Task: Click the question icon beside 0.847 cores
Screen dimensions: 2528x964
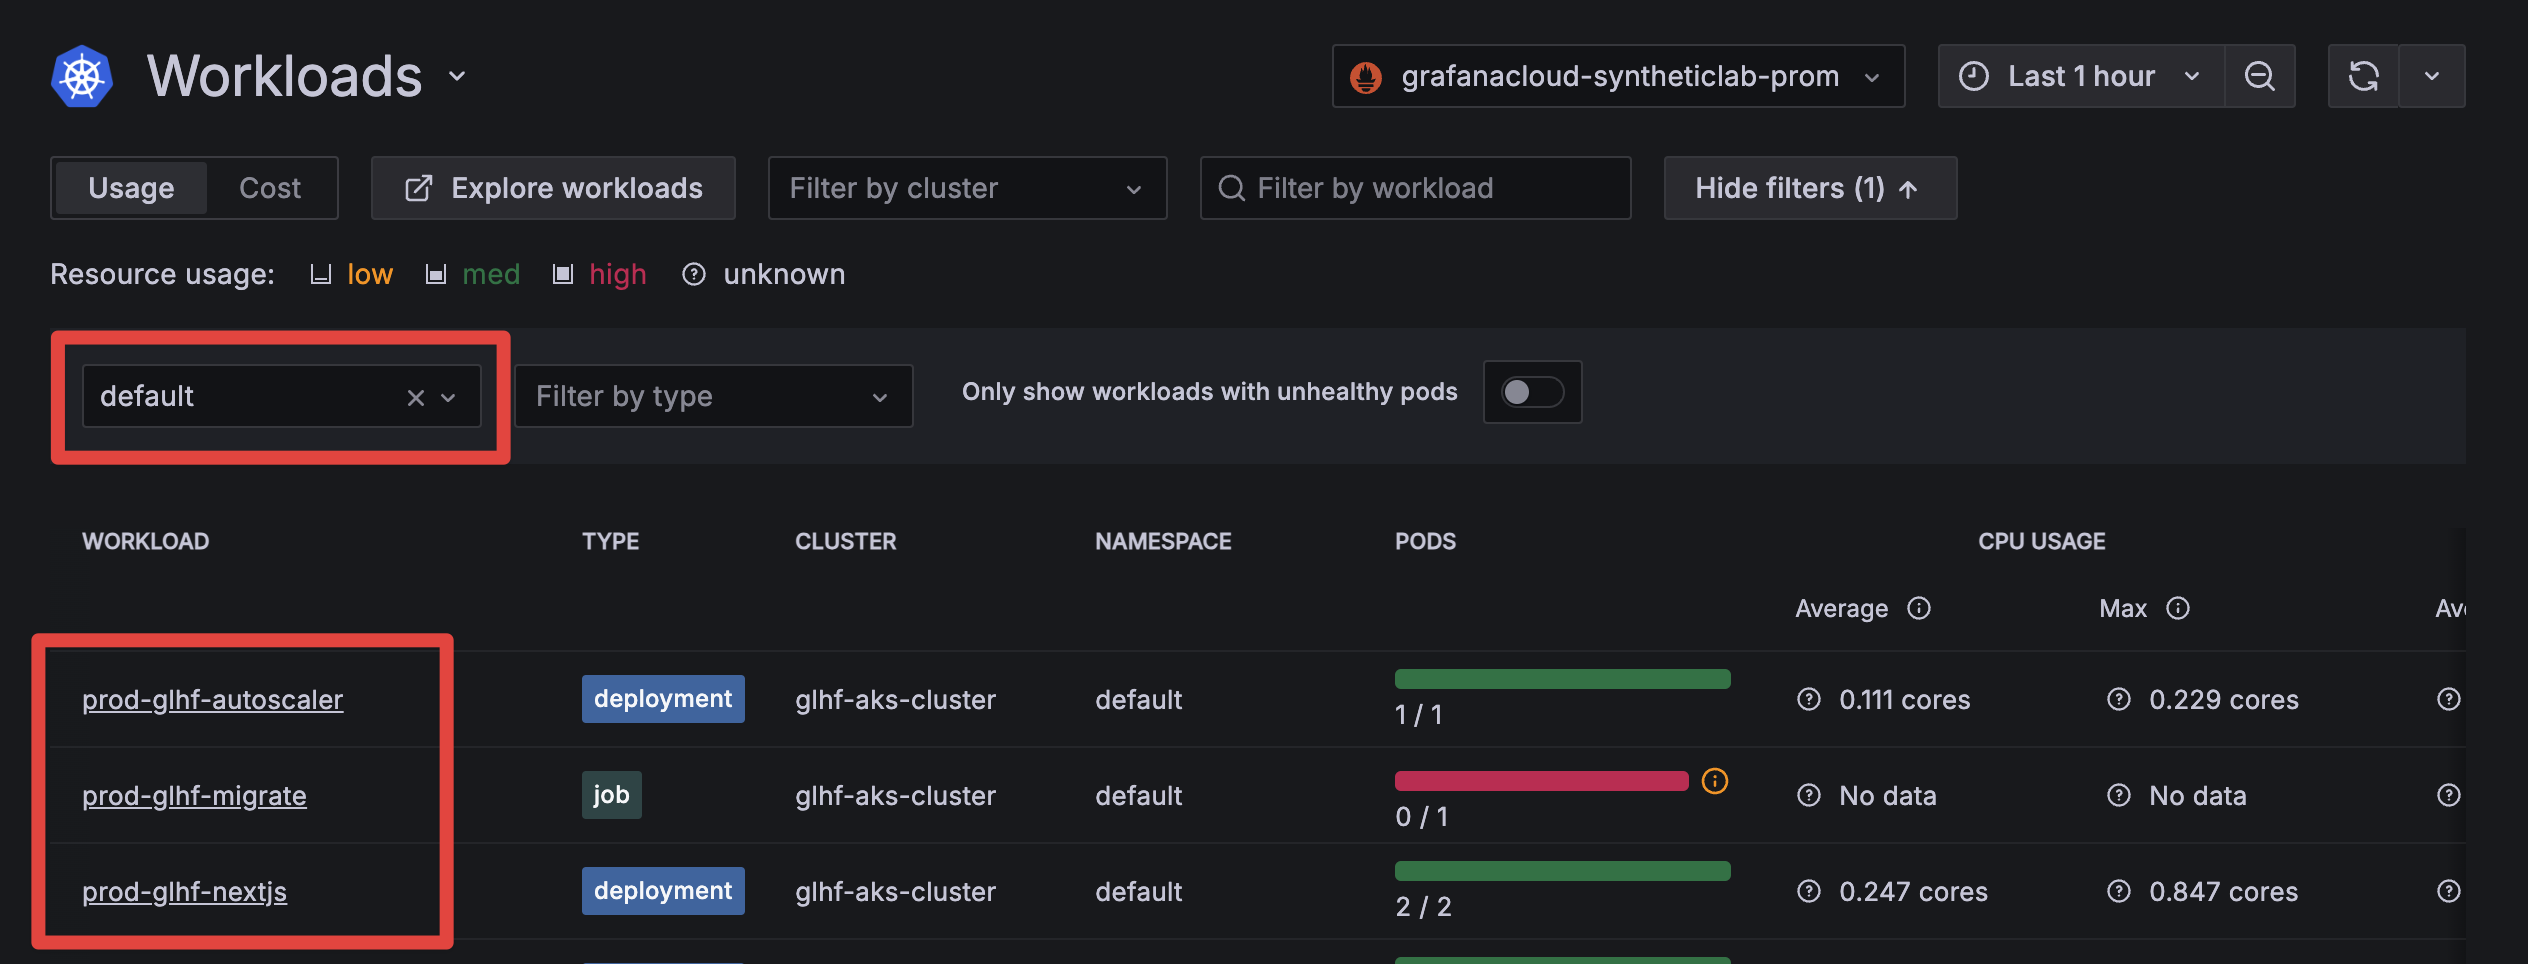Action: click(x=2119, y=891)
